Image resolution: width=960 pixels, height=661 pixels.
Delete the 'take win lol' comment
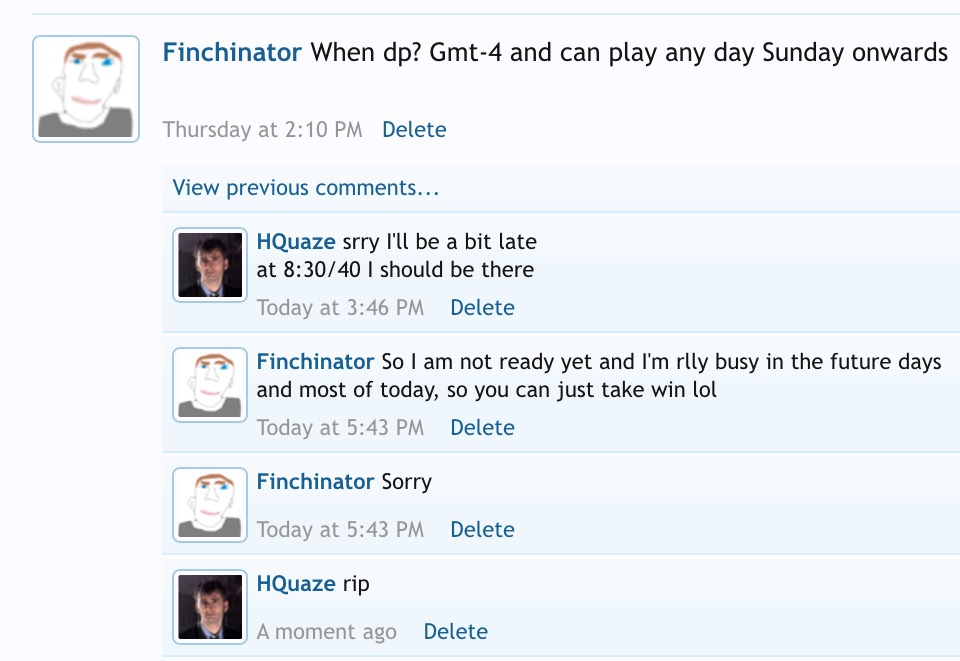coord(482,427)
